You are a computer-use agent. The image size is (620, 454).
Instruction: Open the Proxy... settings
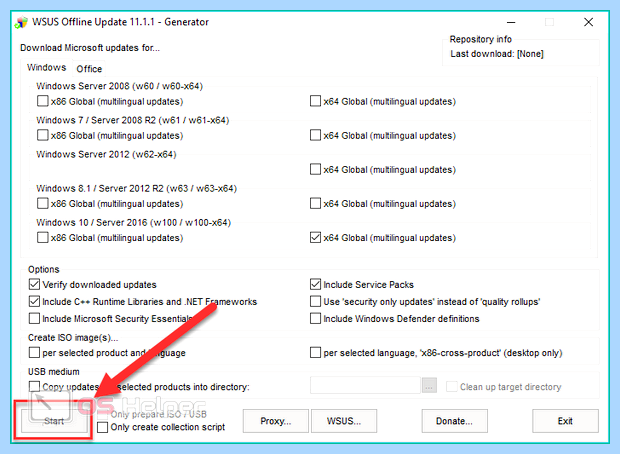tap(276, 421)
